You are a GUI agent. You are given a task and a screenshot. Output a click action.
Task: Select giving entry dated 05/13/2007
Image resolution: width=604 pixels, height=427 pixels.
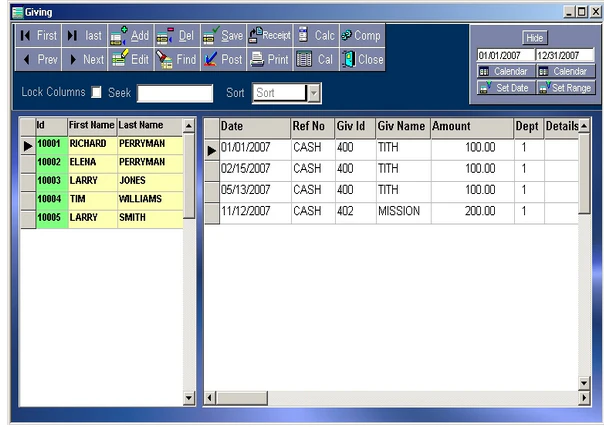pyautogui.click(x=391, y=192)
